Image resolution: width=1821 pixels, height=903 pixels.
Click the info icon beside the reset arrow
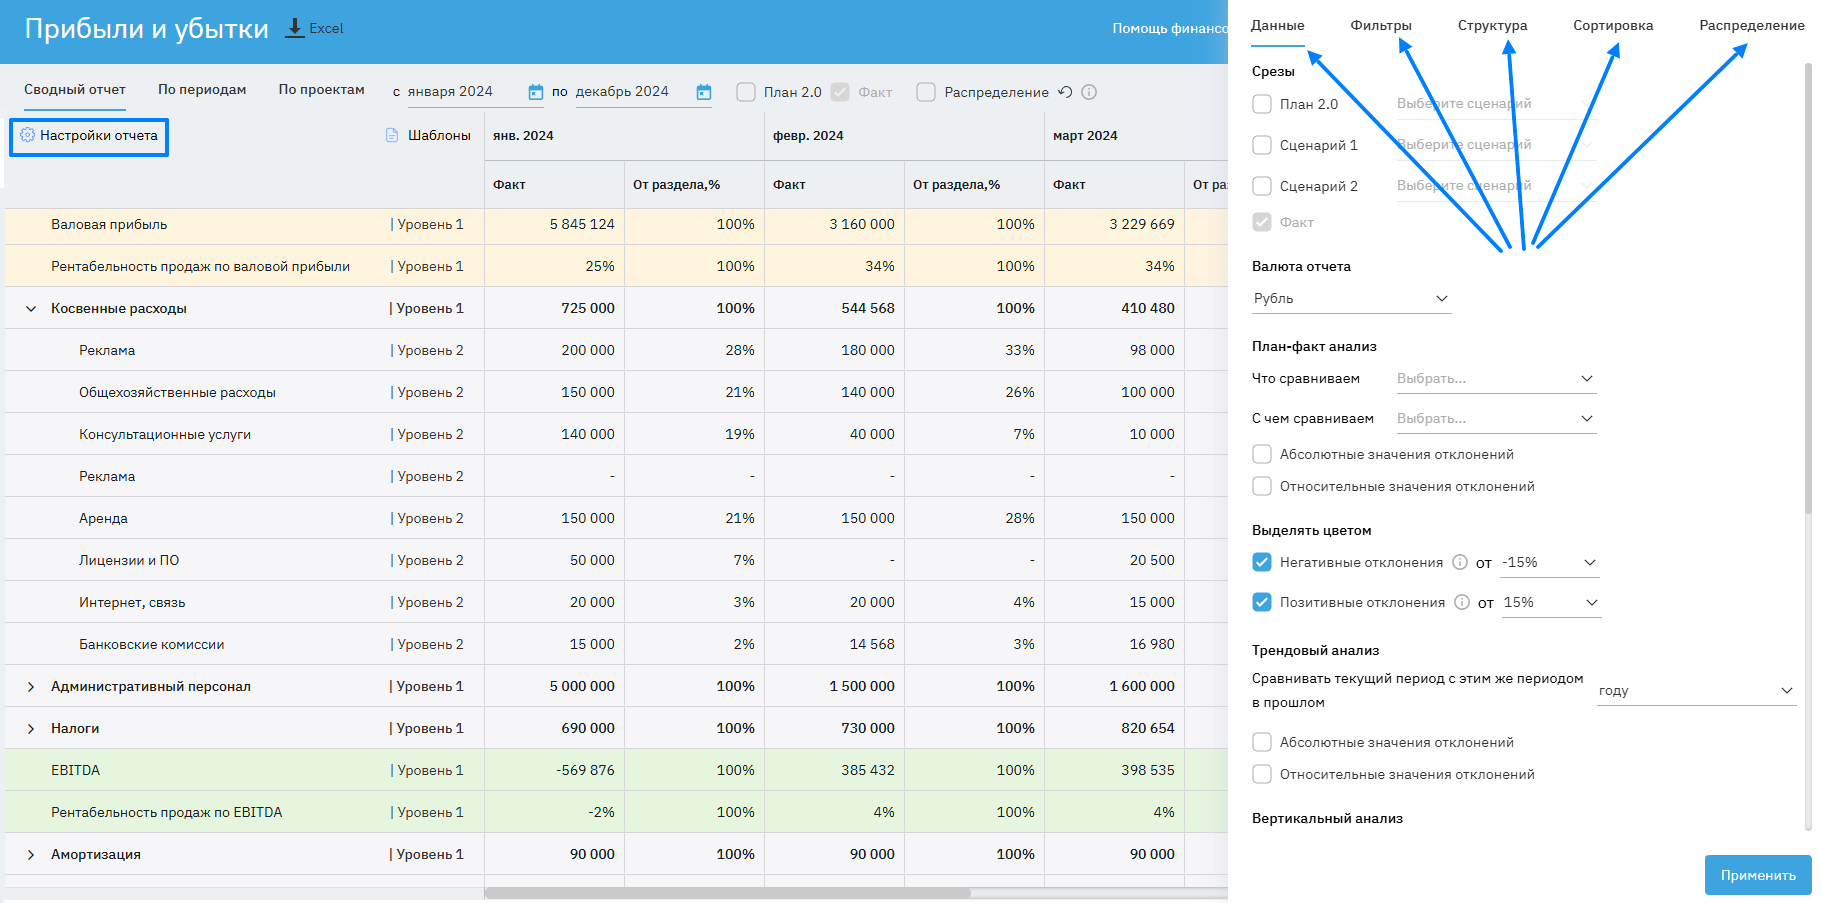(1090, 92)
